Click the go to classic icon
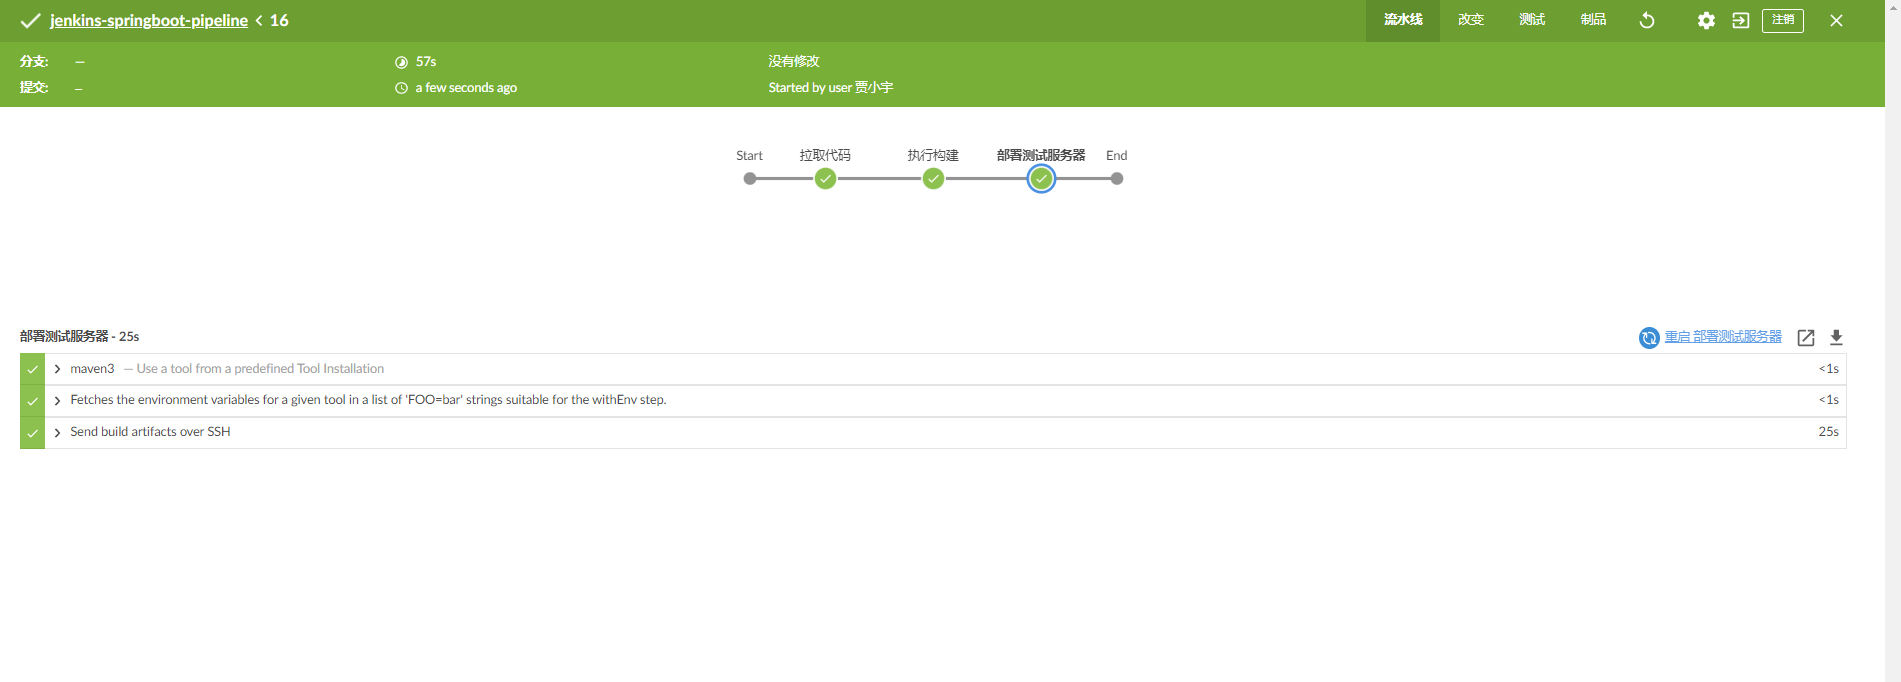Screen dimensions: 1901x682 click(1741, 20)
